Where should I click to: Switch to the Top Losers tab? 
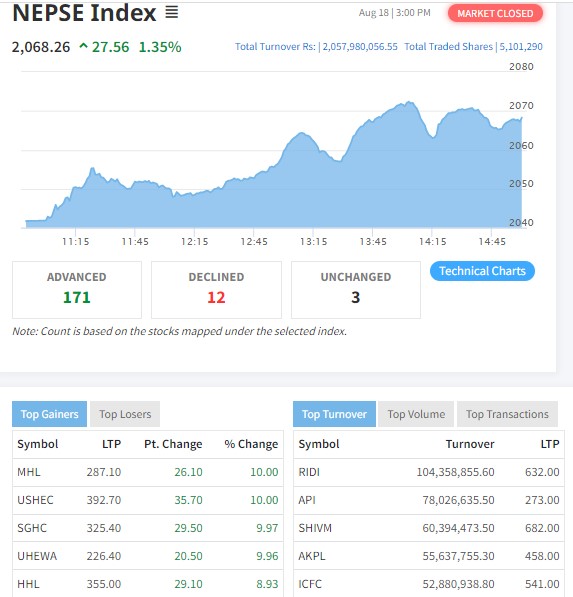click(125, 414)
